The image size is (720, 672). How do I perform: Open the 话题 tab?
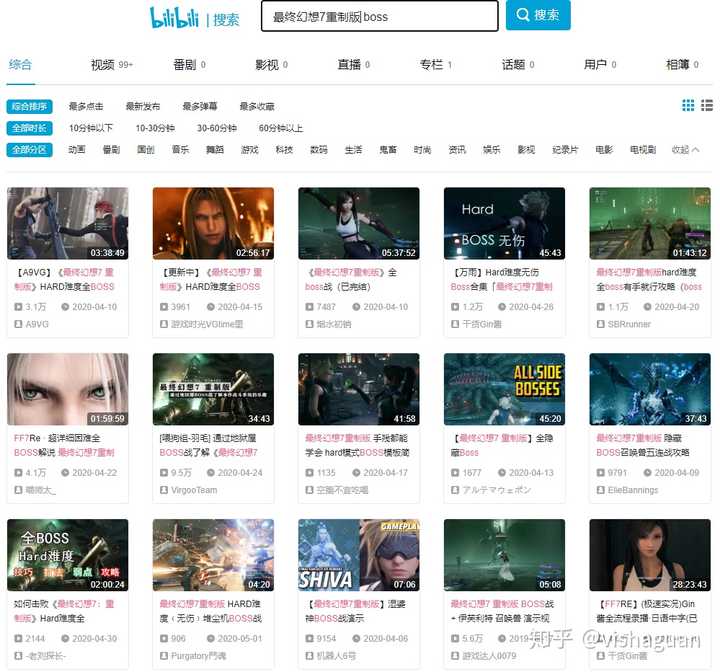pyautogui.click(x=518, y=65)
